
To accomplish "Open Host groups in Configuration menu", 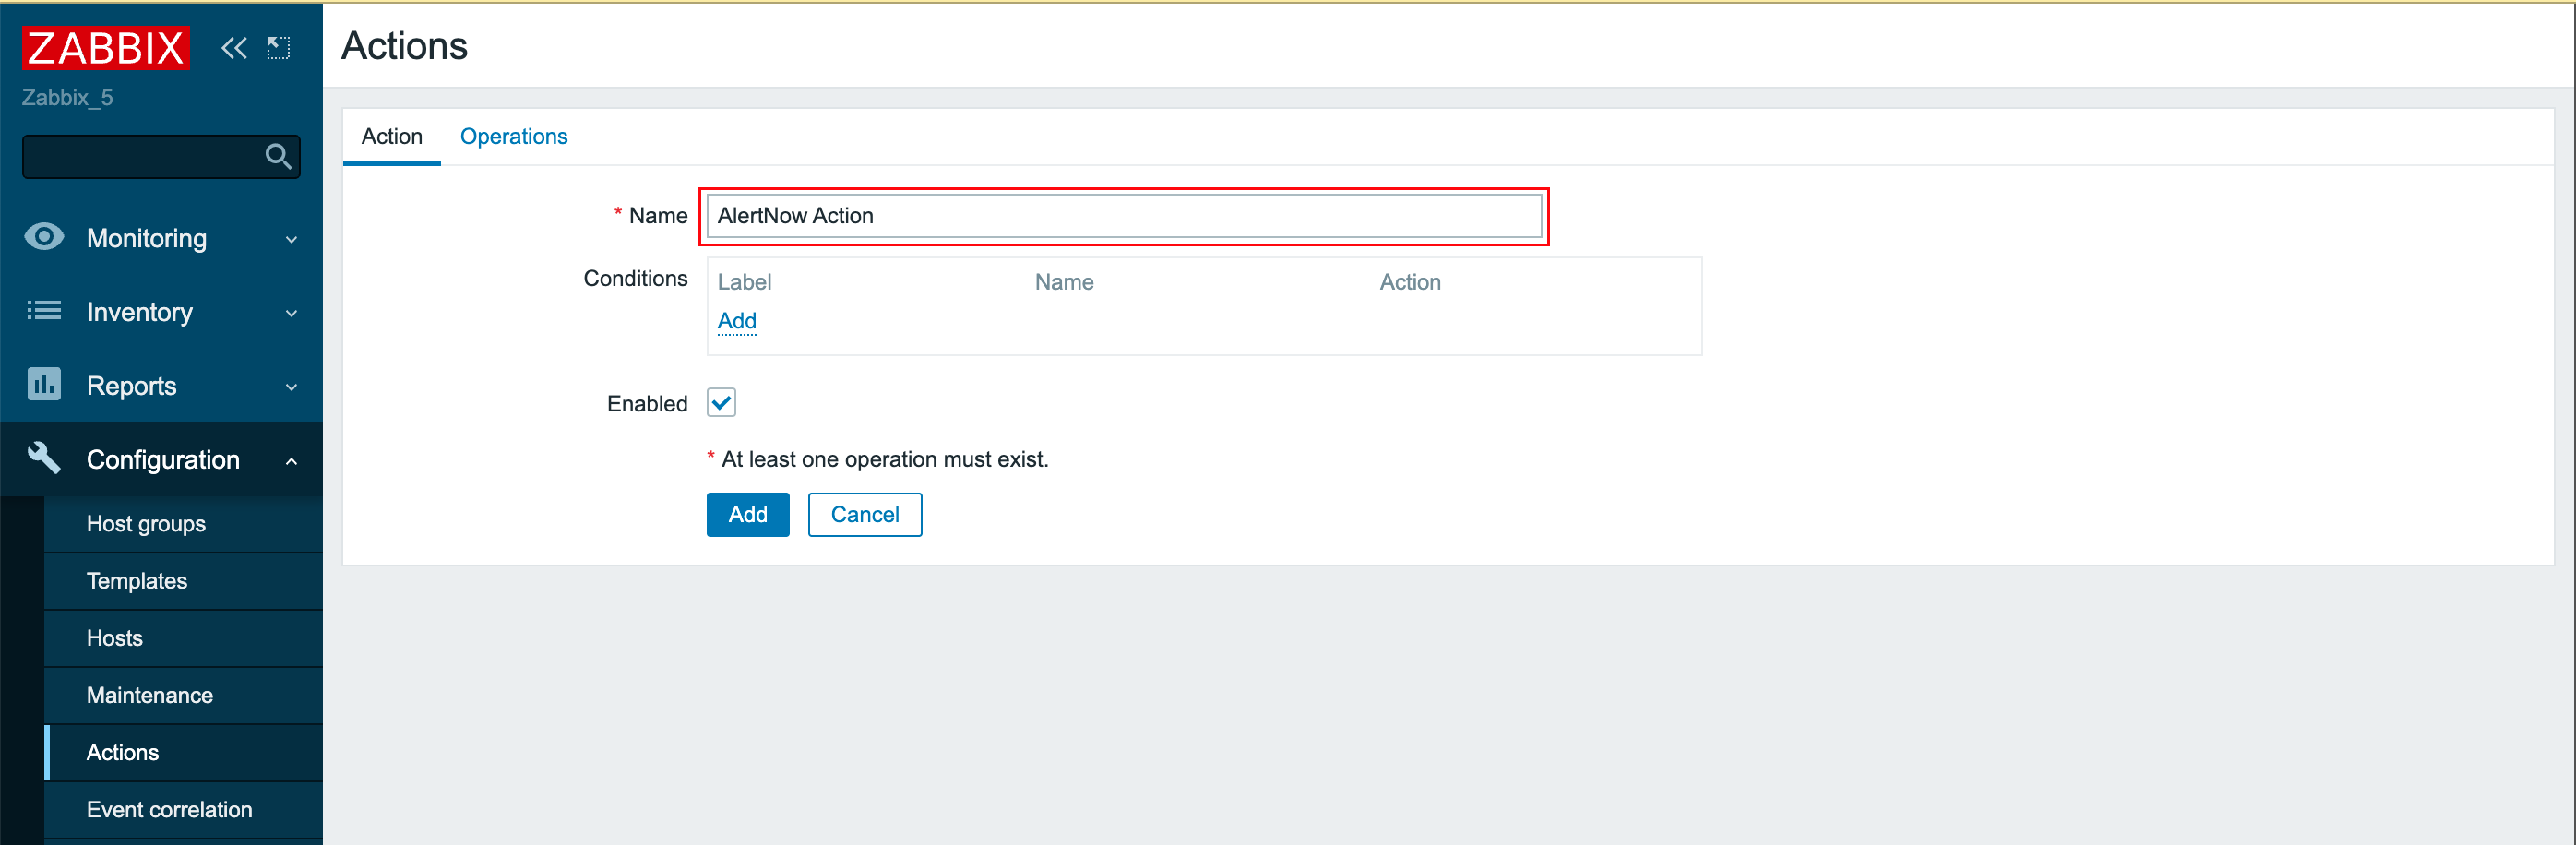I will (146, 524).
